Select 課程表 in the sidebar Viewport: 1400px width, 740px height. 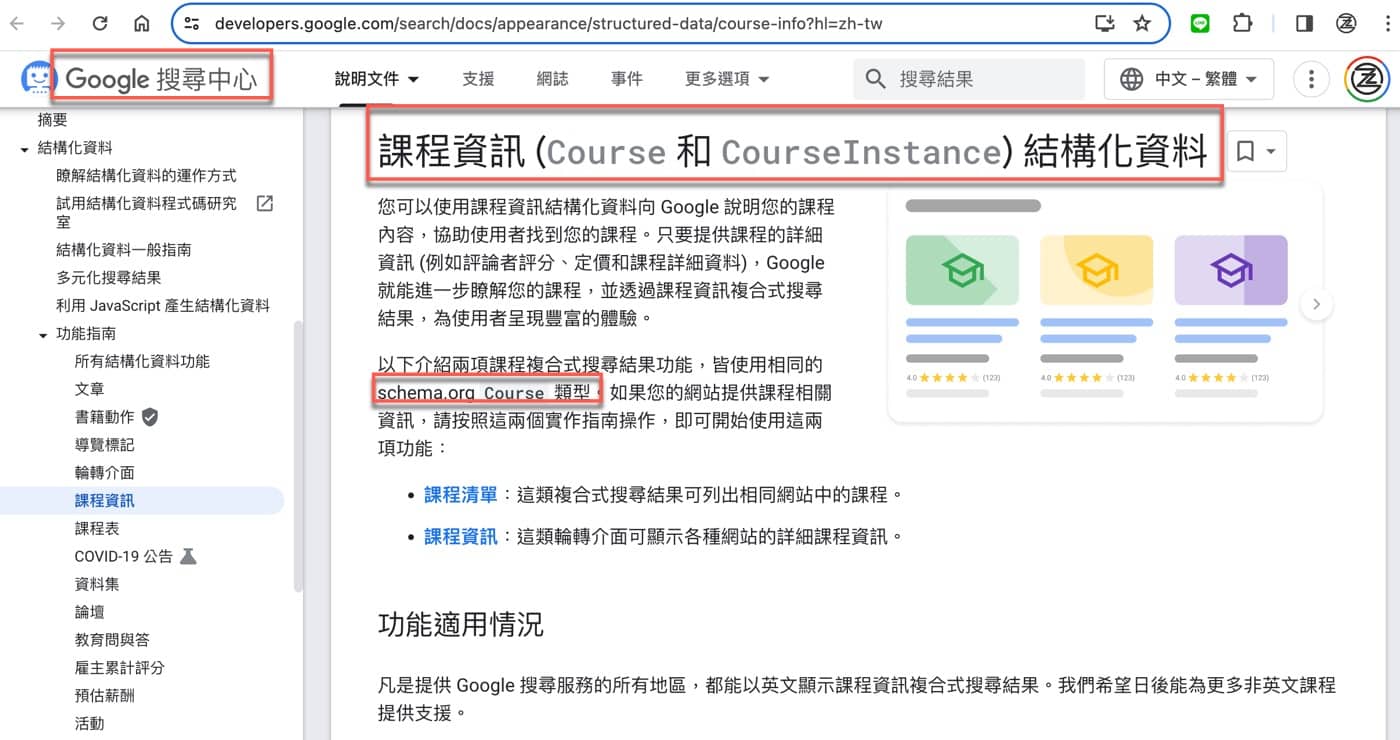(97, 528)
